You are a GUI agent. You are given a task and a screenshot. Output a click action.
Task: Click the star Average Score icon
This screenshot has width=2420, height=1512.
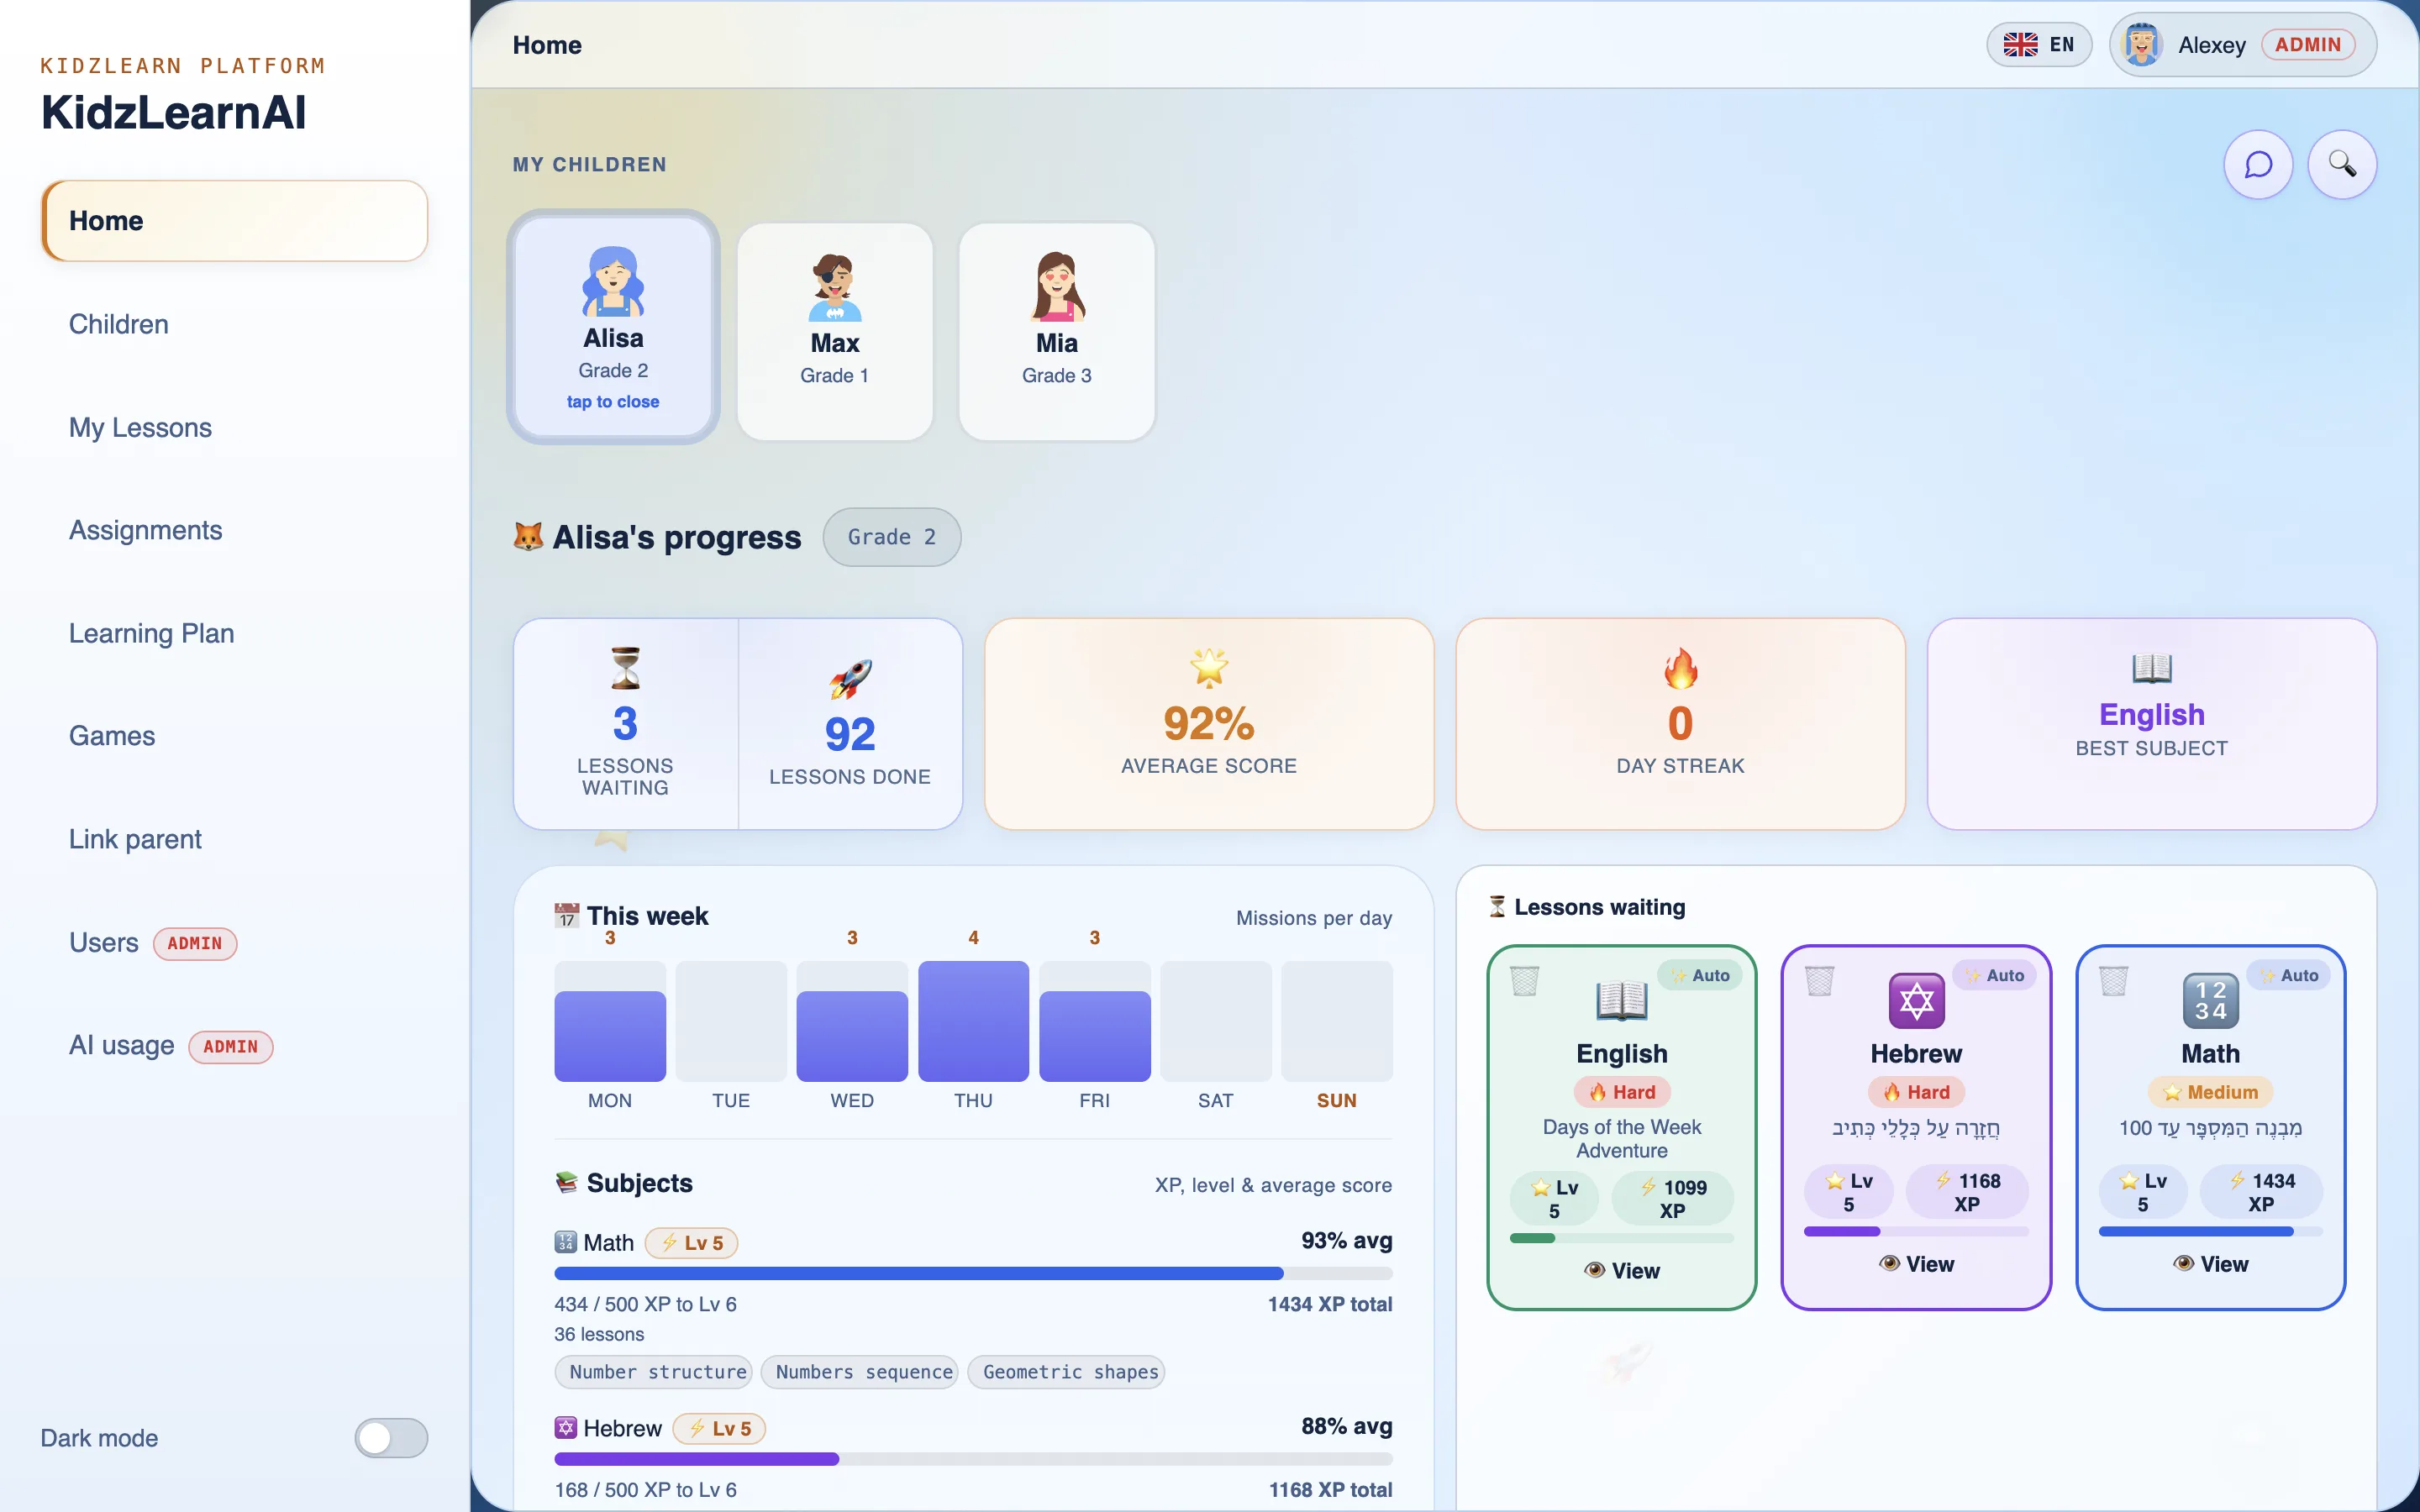pos(1209,668)
